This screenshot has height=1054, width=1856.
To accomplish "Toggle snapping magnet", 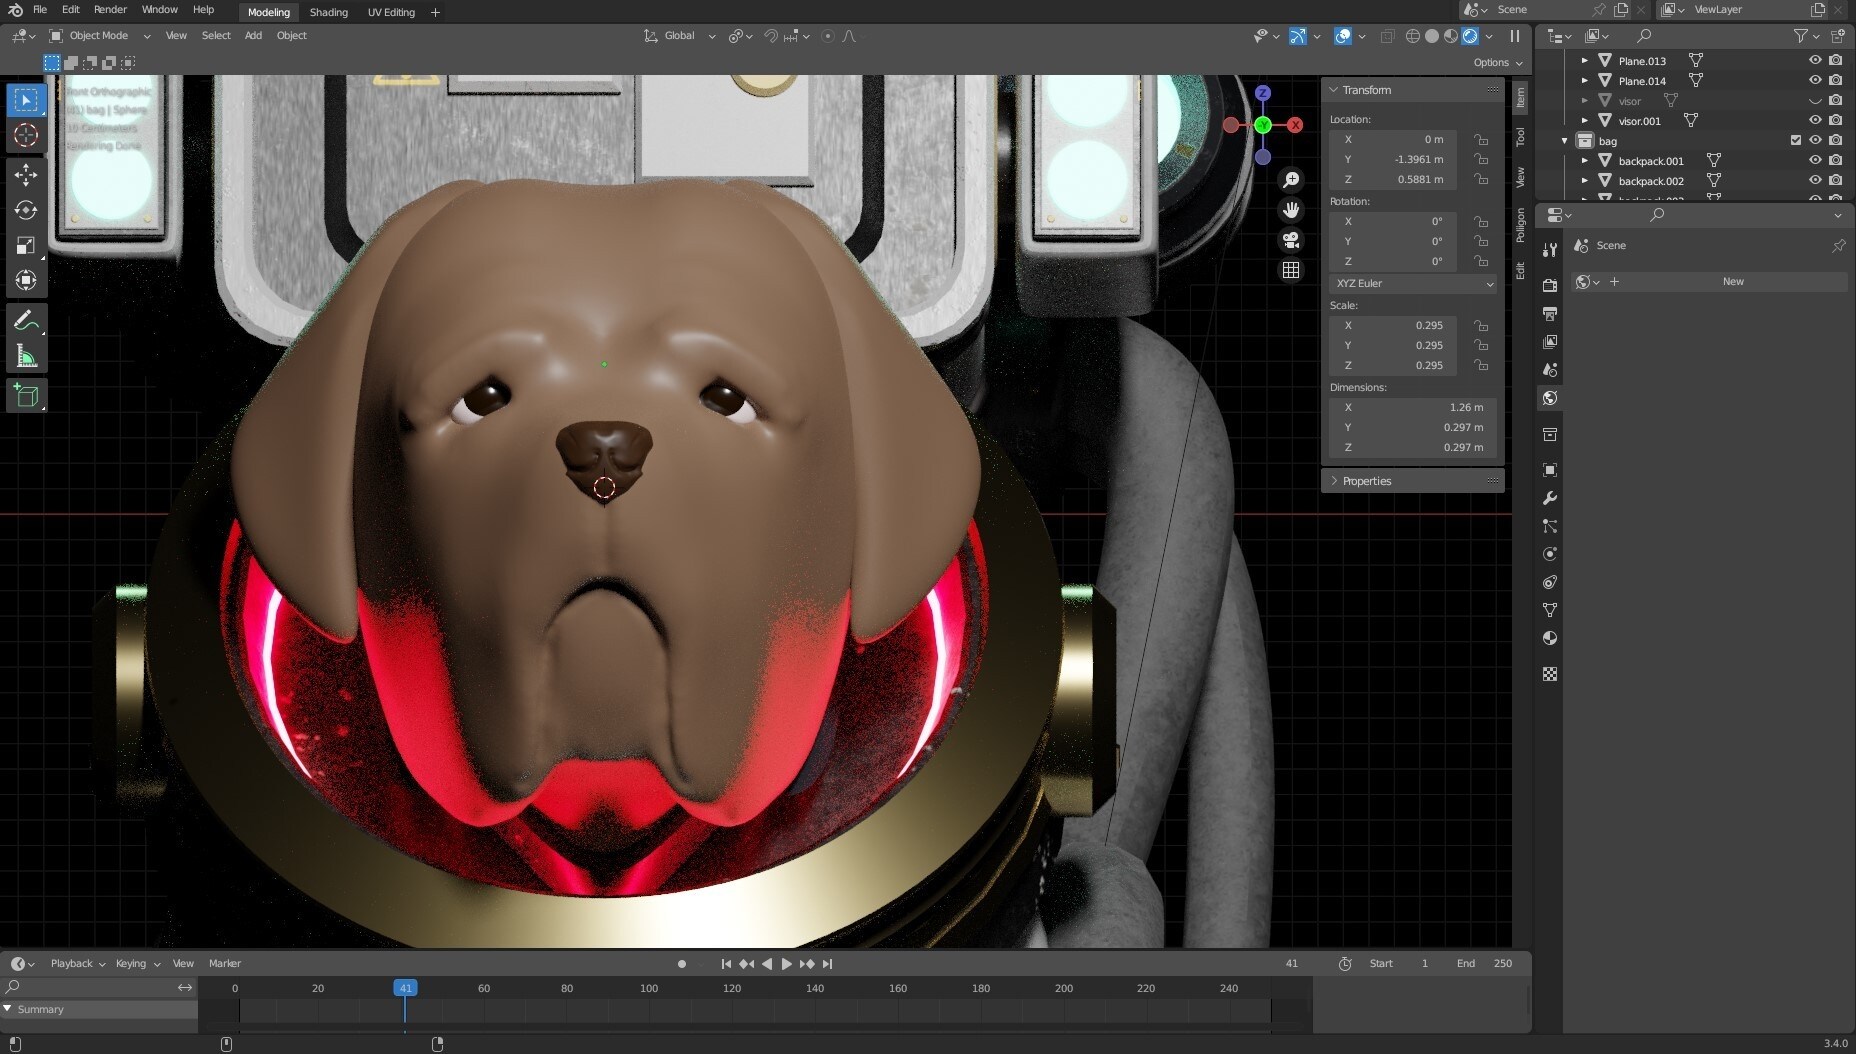I will [771, 36].
